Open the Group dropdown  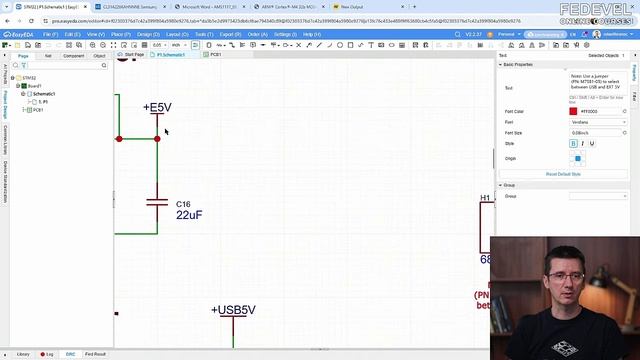[x=598, y=196]
